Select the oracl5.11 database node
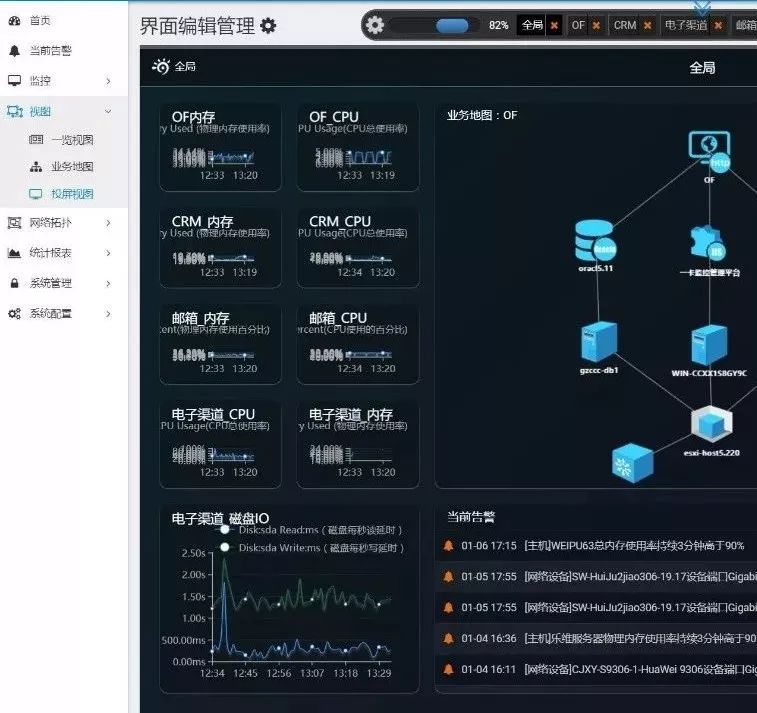The width and height of the screenshot is (757, 713). coord(595,240)
